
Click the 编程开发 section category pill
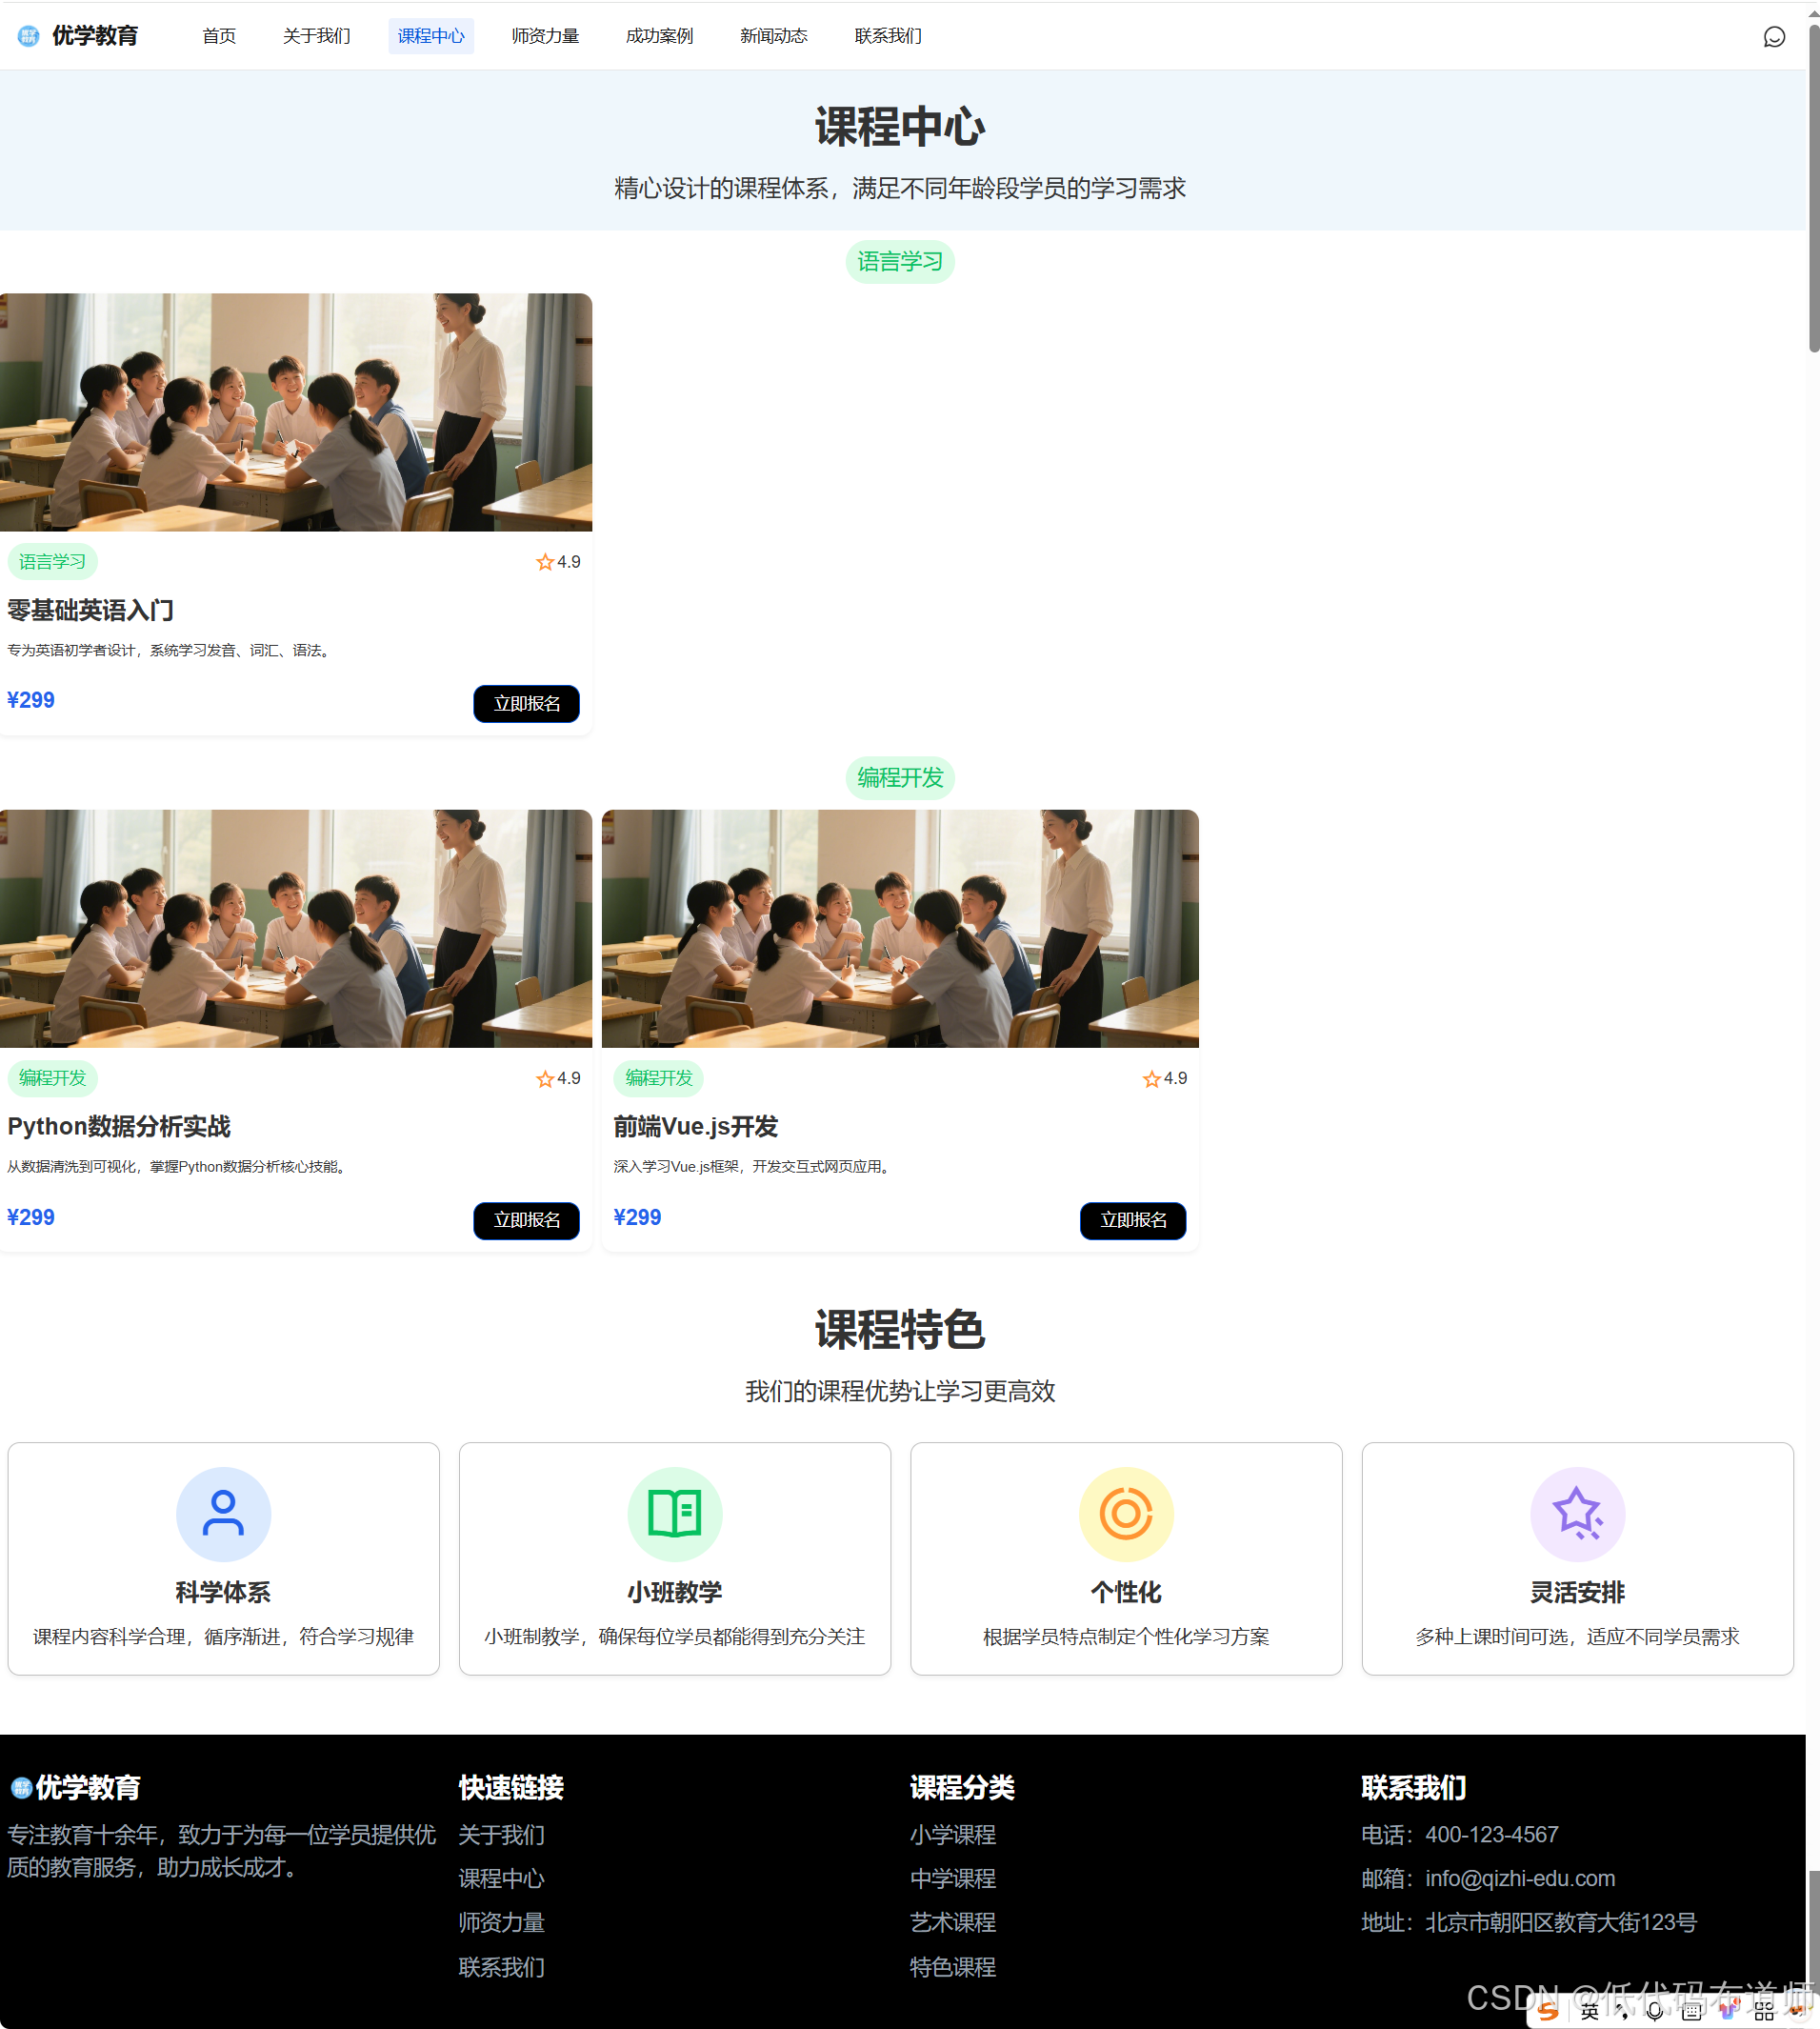coord(900,778)
